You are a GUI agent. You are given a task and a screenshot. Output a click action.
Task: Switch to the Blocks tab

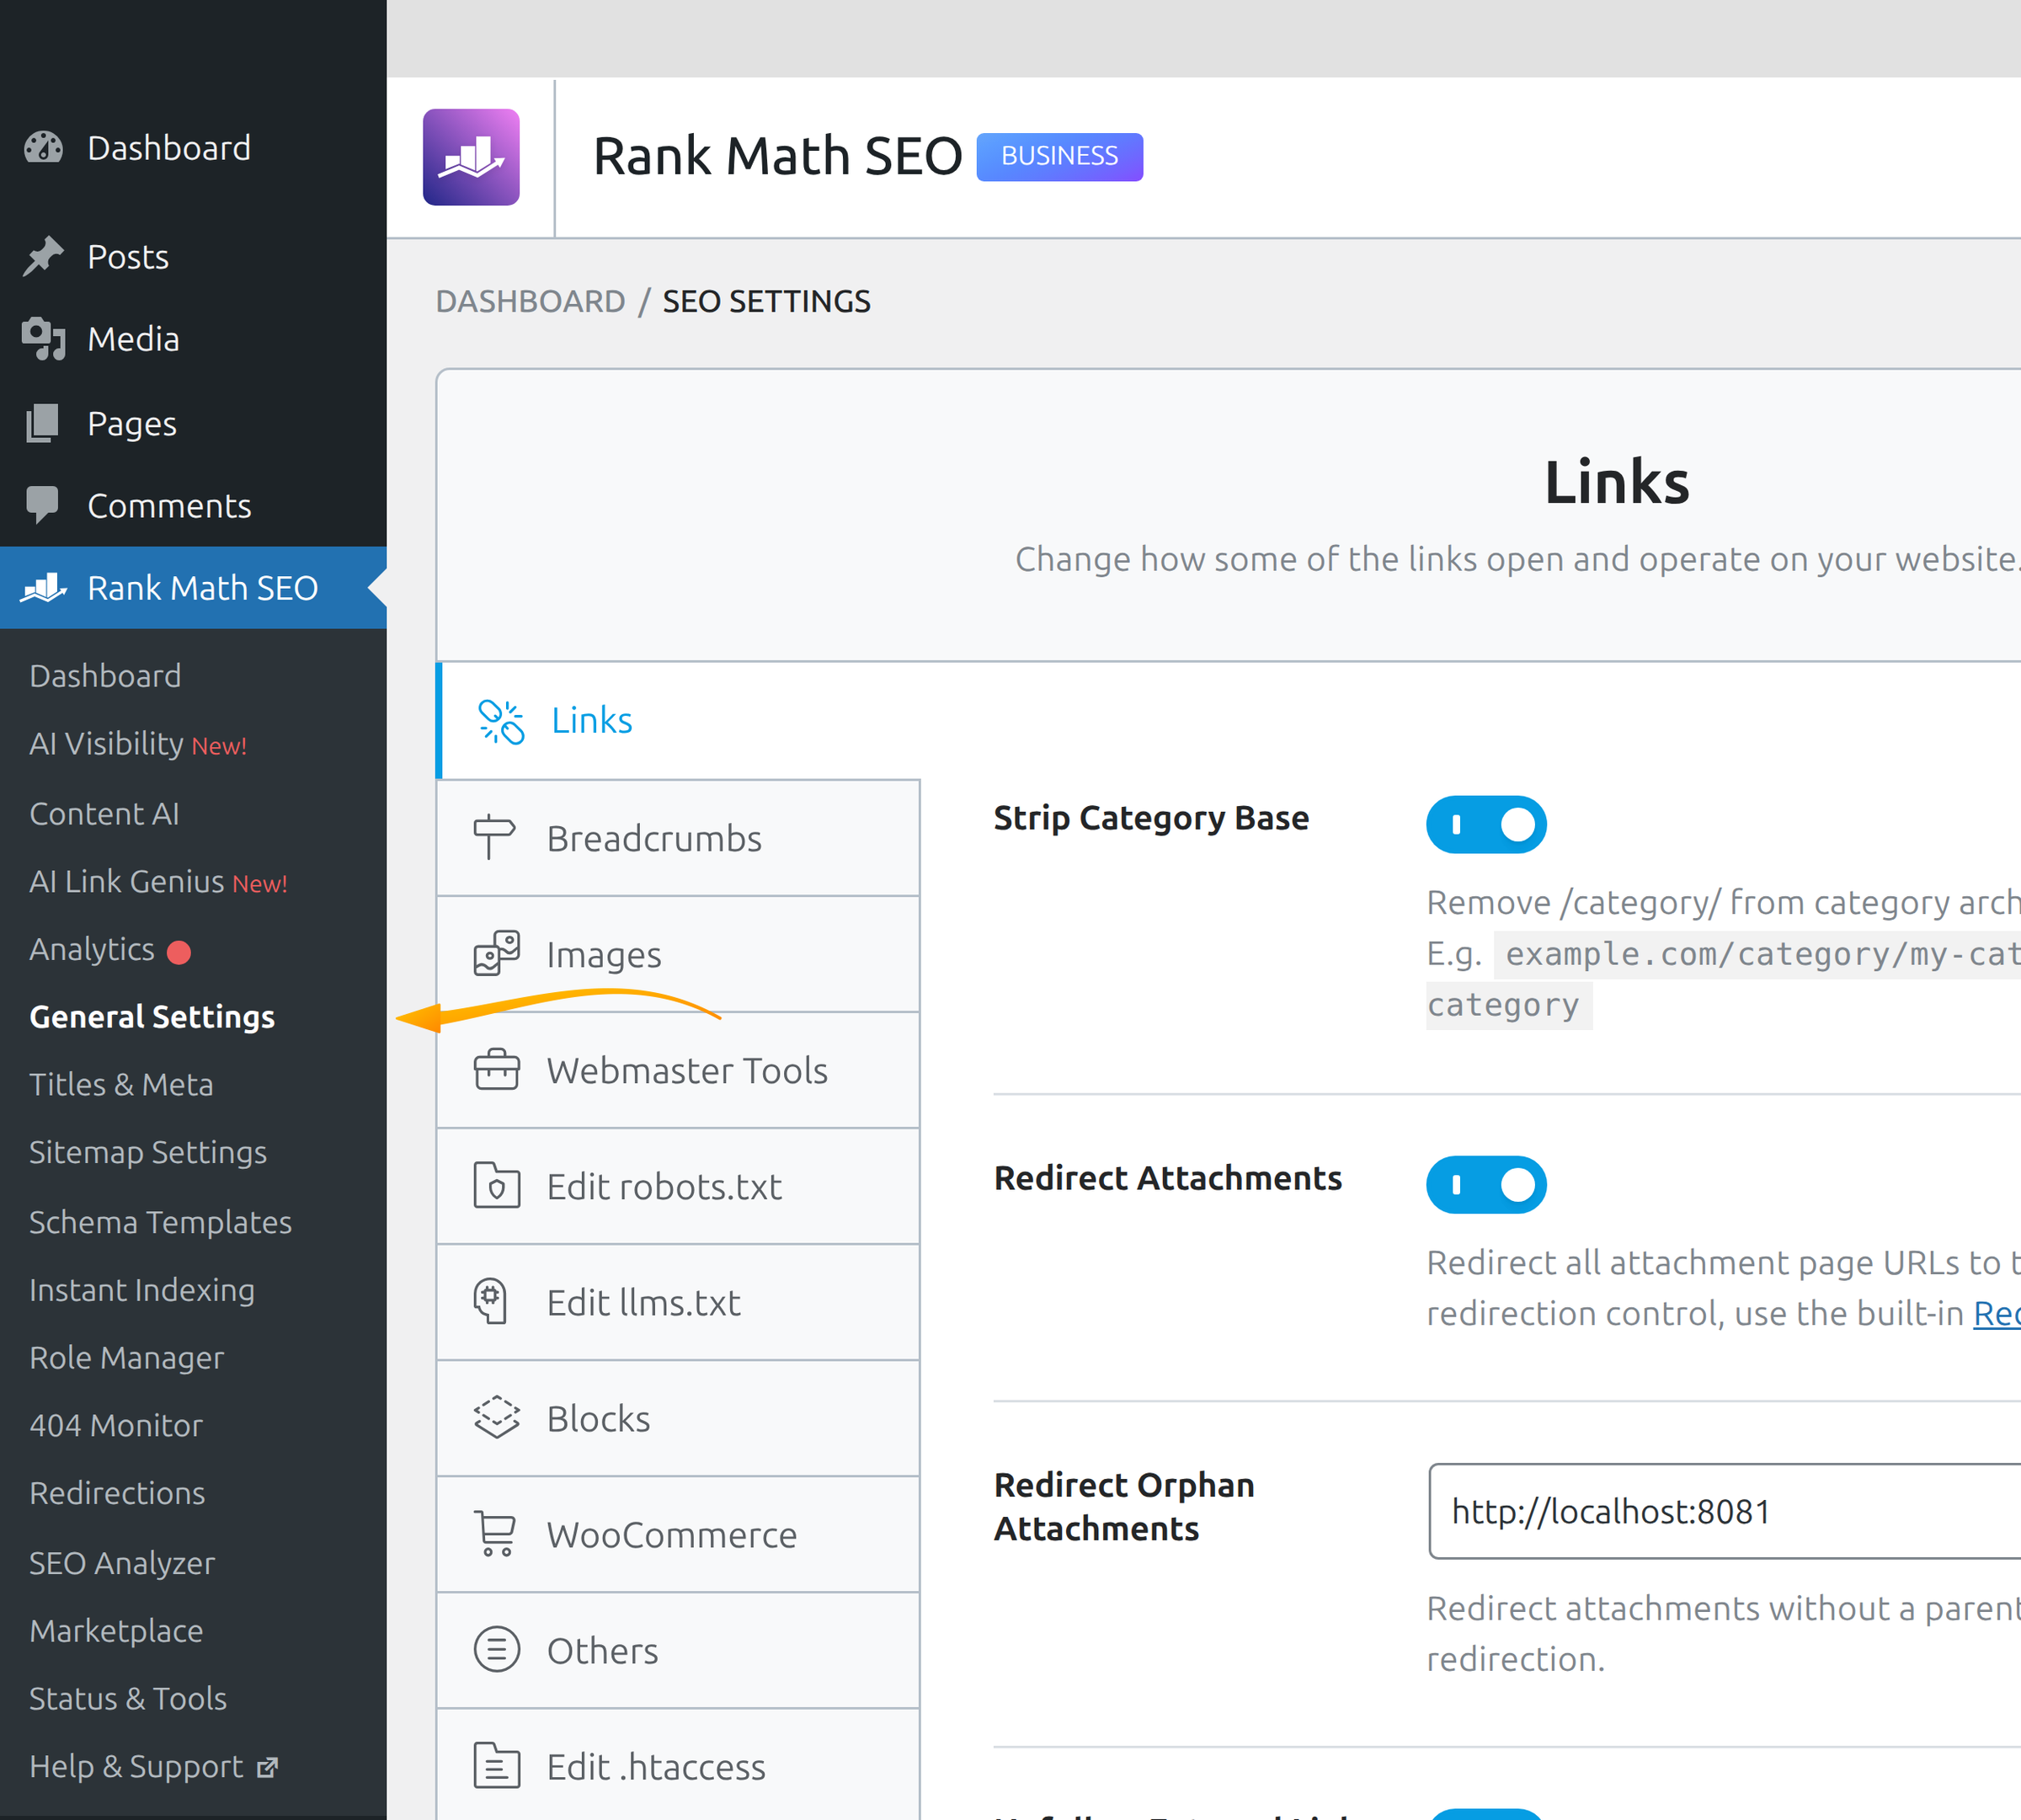(x=679, y=1418)
